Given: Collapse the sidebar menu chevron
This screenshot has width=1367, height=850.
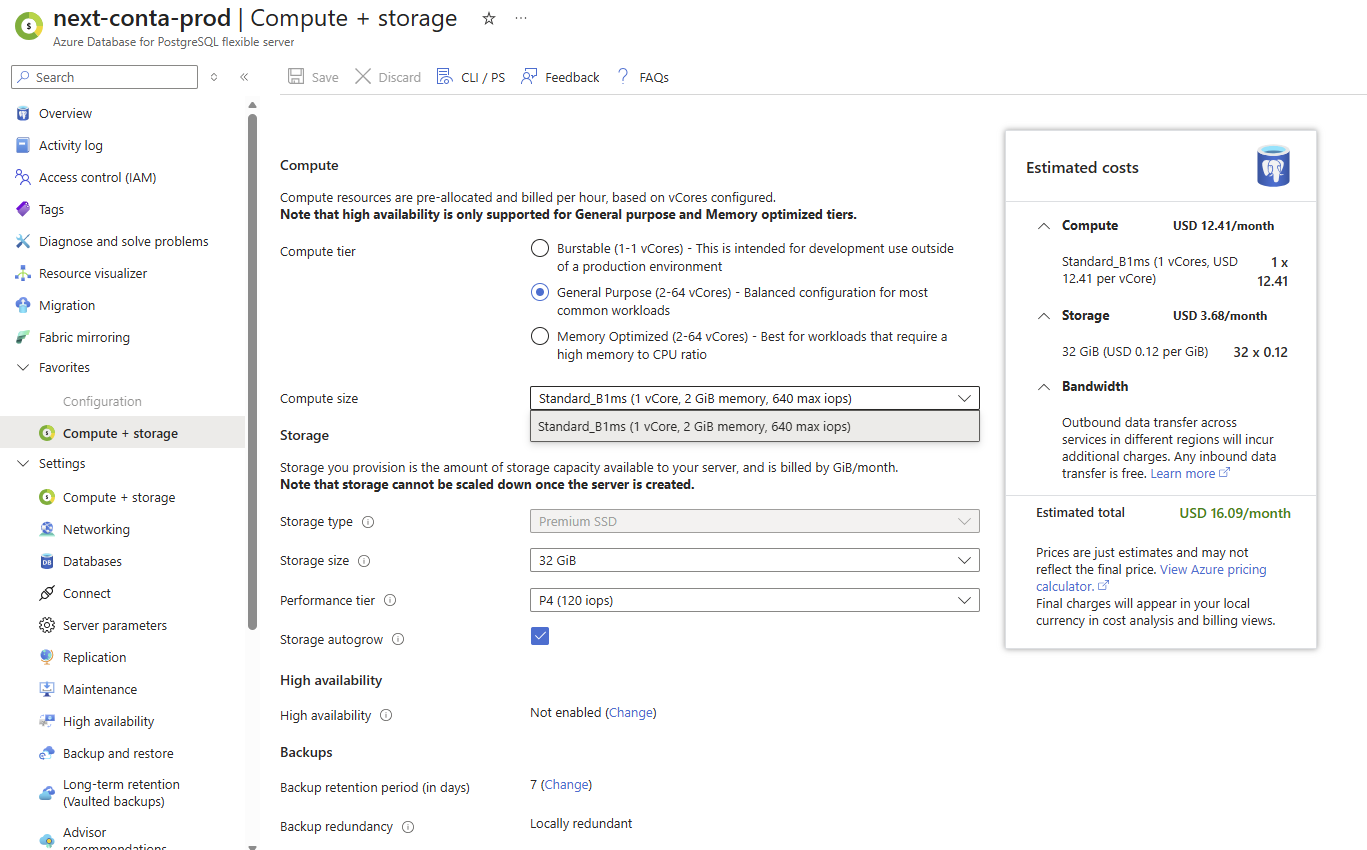Looking at the screenshot, I should click(244, 77).
